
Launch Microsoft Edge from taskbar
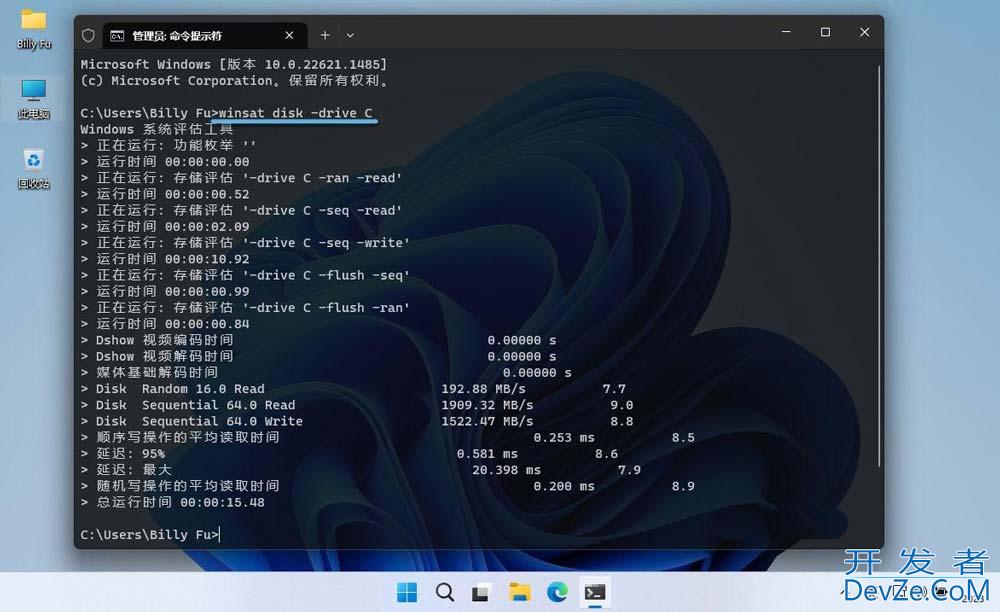[x=557, y=592]
